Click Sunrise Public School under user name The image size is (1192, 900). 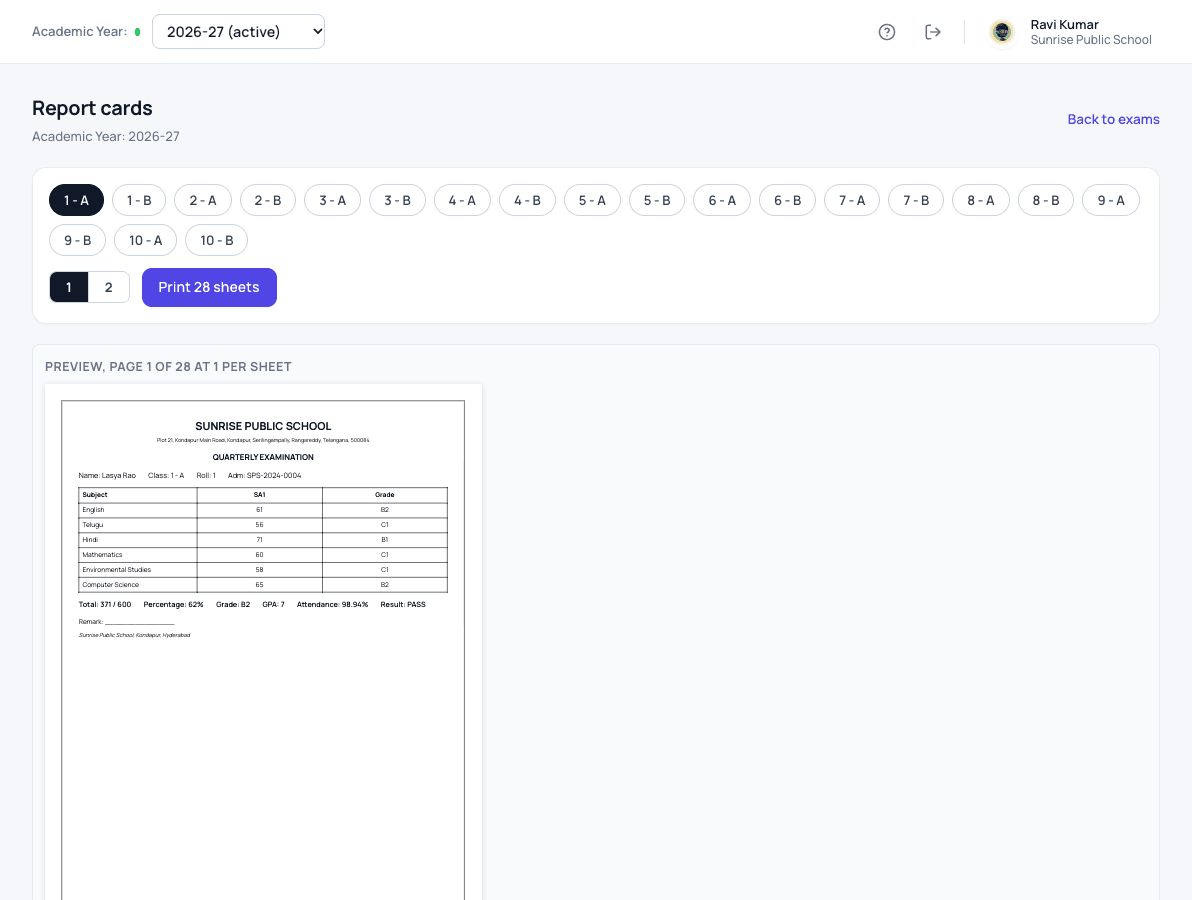[x=1091, y=40]
